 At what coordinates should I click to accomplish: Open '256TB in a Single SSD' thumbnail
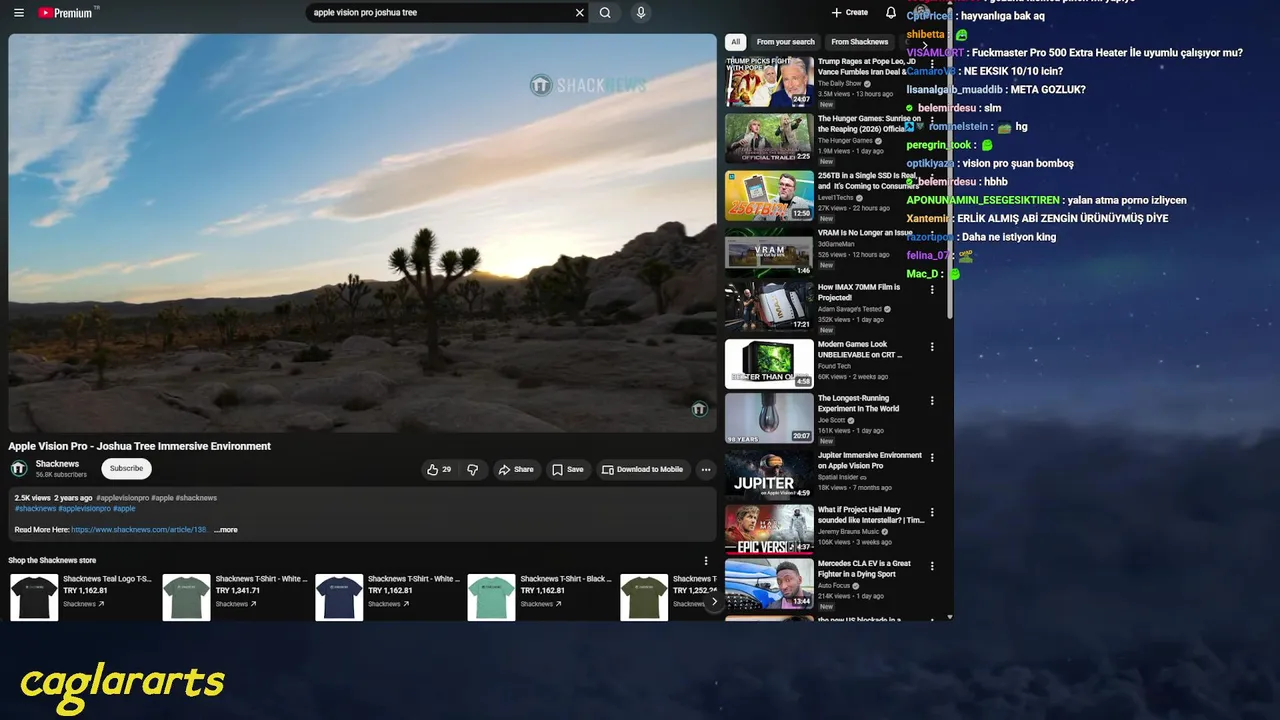coord(769,196)
